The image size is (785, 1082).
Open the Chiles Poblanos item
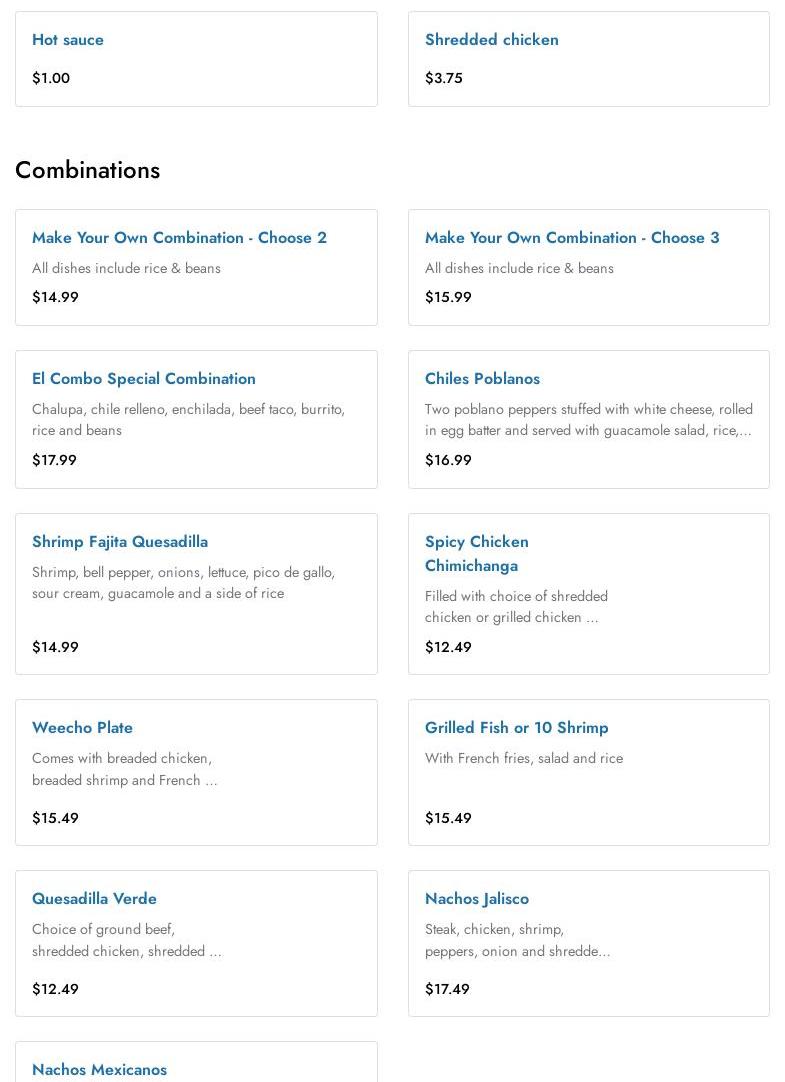click(x=482, y=379)
